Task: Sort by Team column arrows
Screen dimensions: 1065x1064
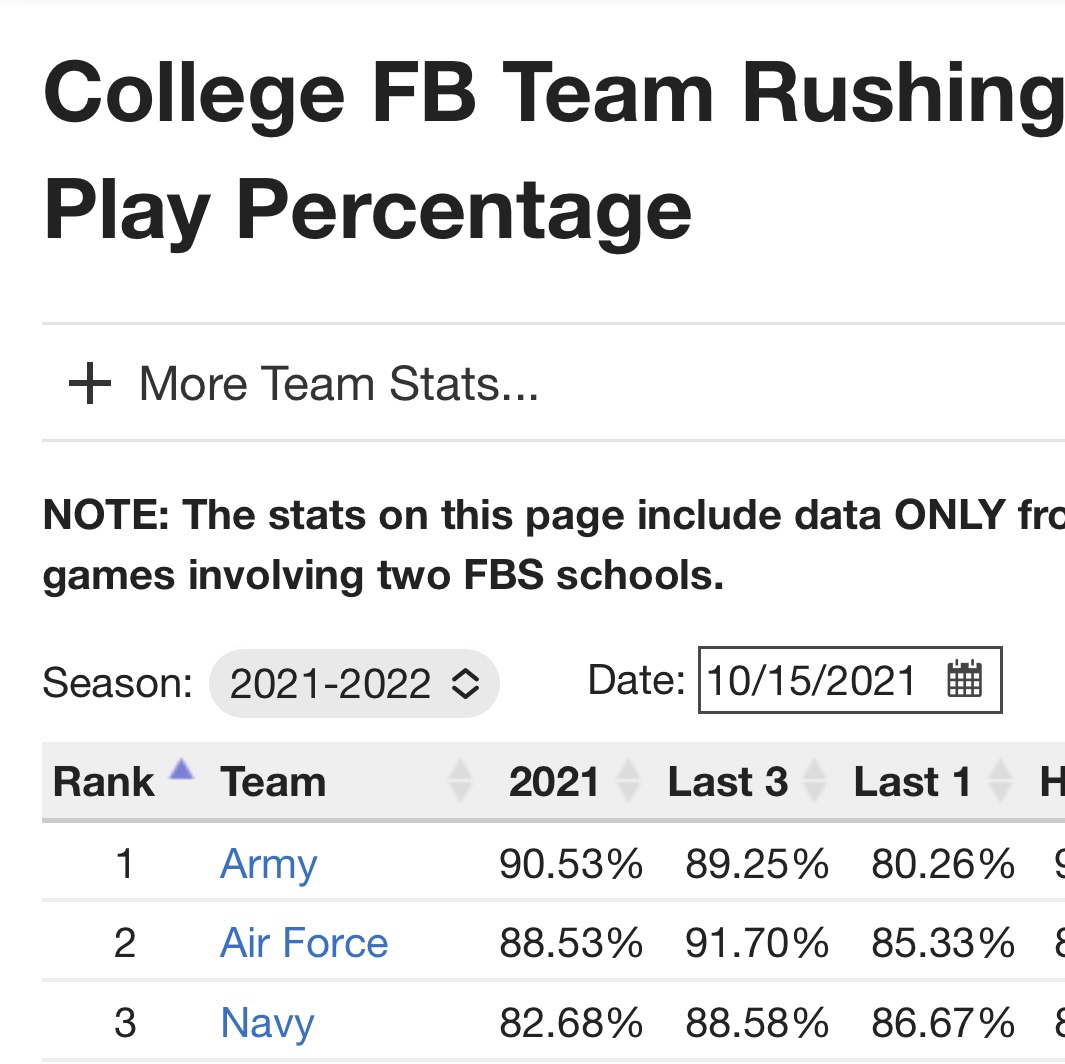Action: pyautogui.click(x=461, y=781)
